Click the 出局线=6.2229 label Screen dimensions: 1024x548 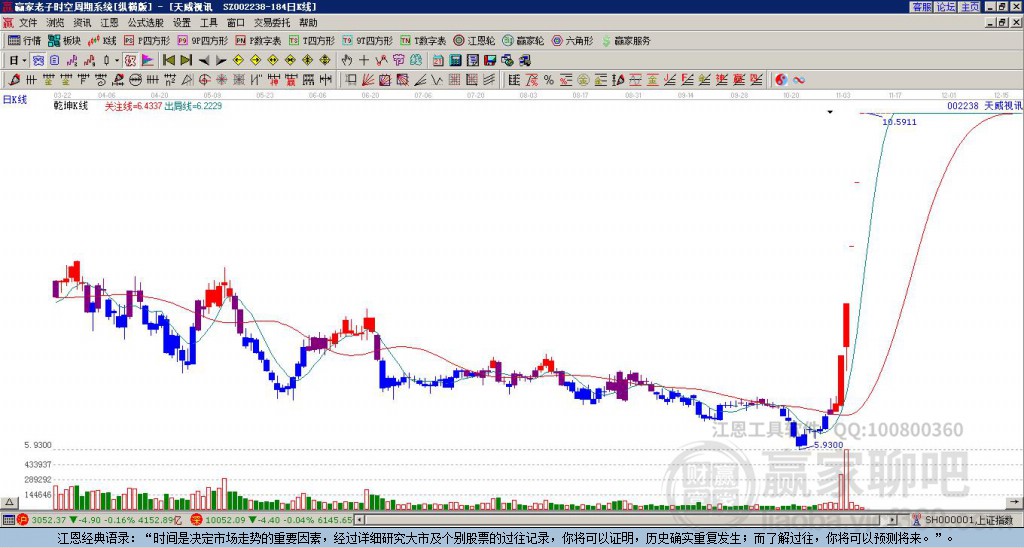193,106
